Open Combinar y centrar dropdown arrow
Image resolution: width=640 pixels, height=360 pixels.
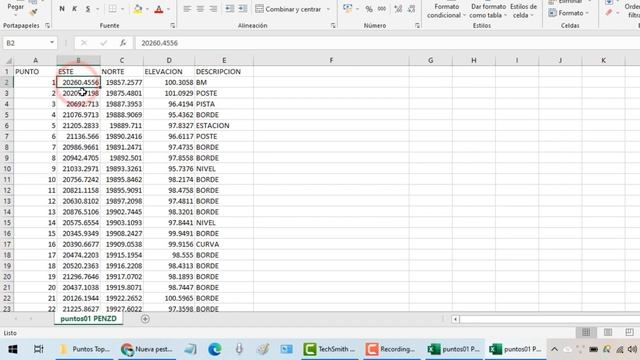(328, 9)
